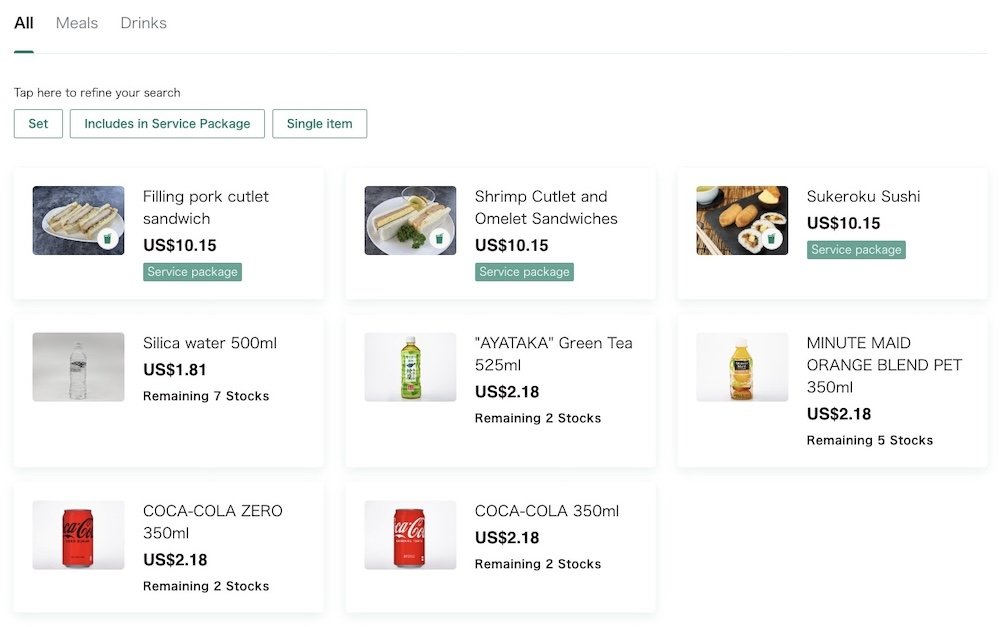The image size is (1000, 627).
Task: Switch to the Meals tab
Action: pos(77,23)
